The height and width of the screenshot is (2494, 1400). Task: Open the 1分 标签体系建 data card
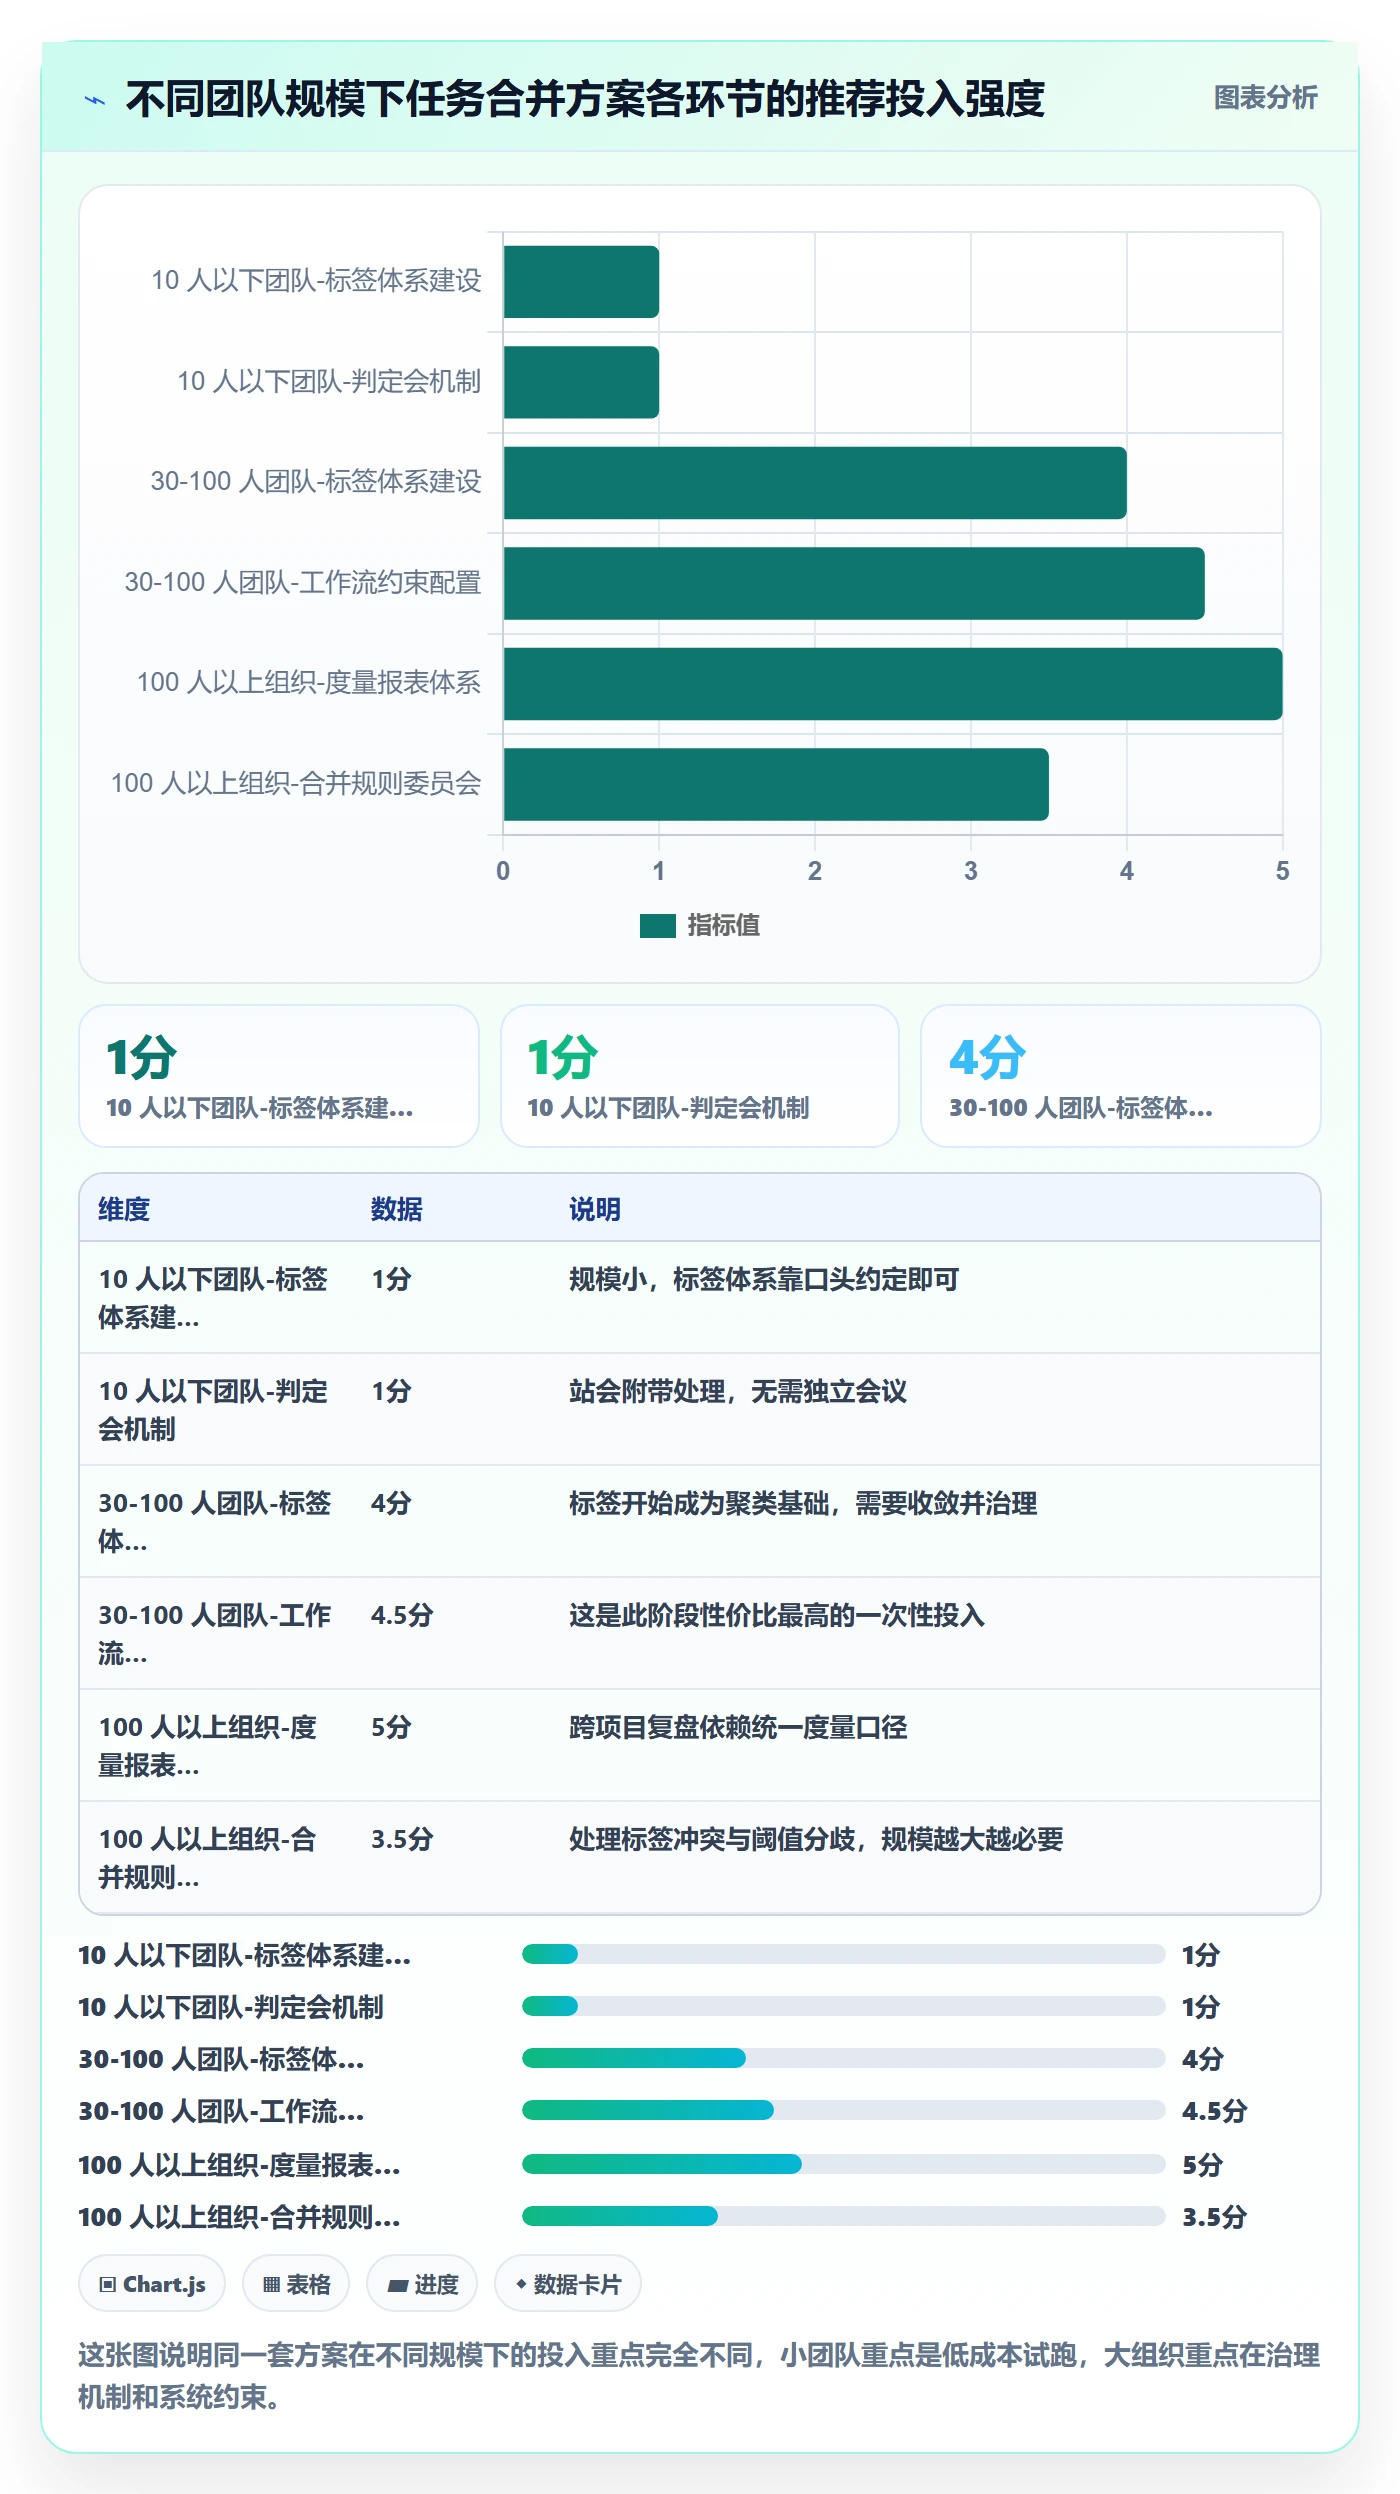(x=279, y=1076)
